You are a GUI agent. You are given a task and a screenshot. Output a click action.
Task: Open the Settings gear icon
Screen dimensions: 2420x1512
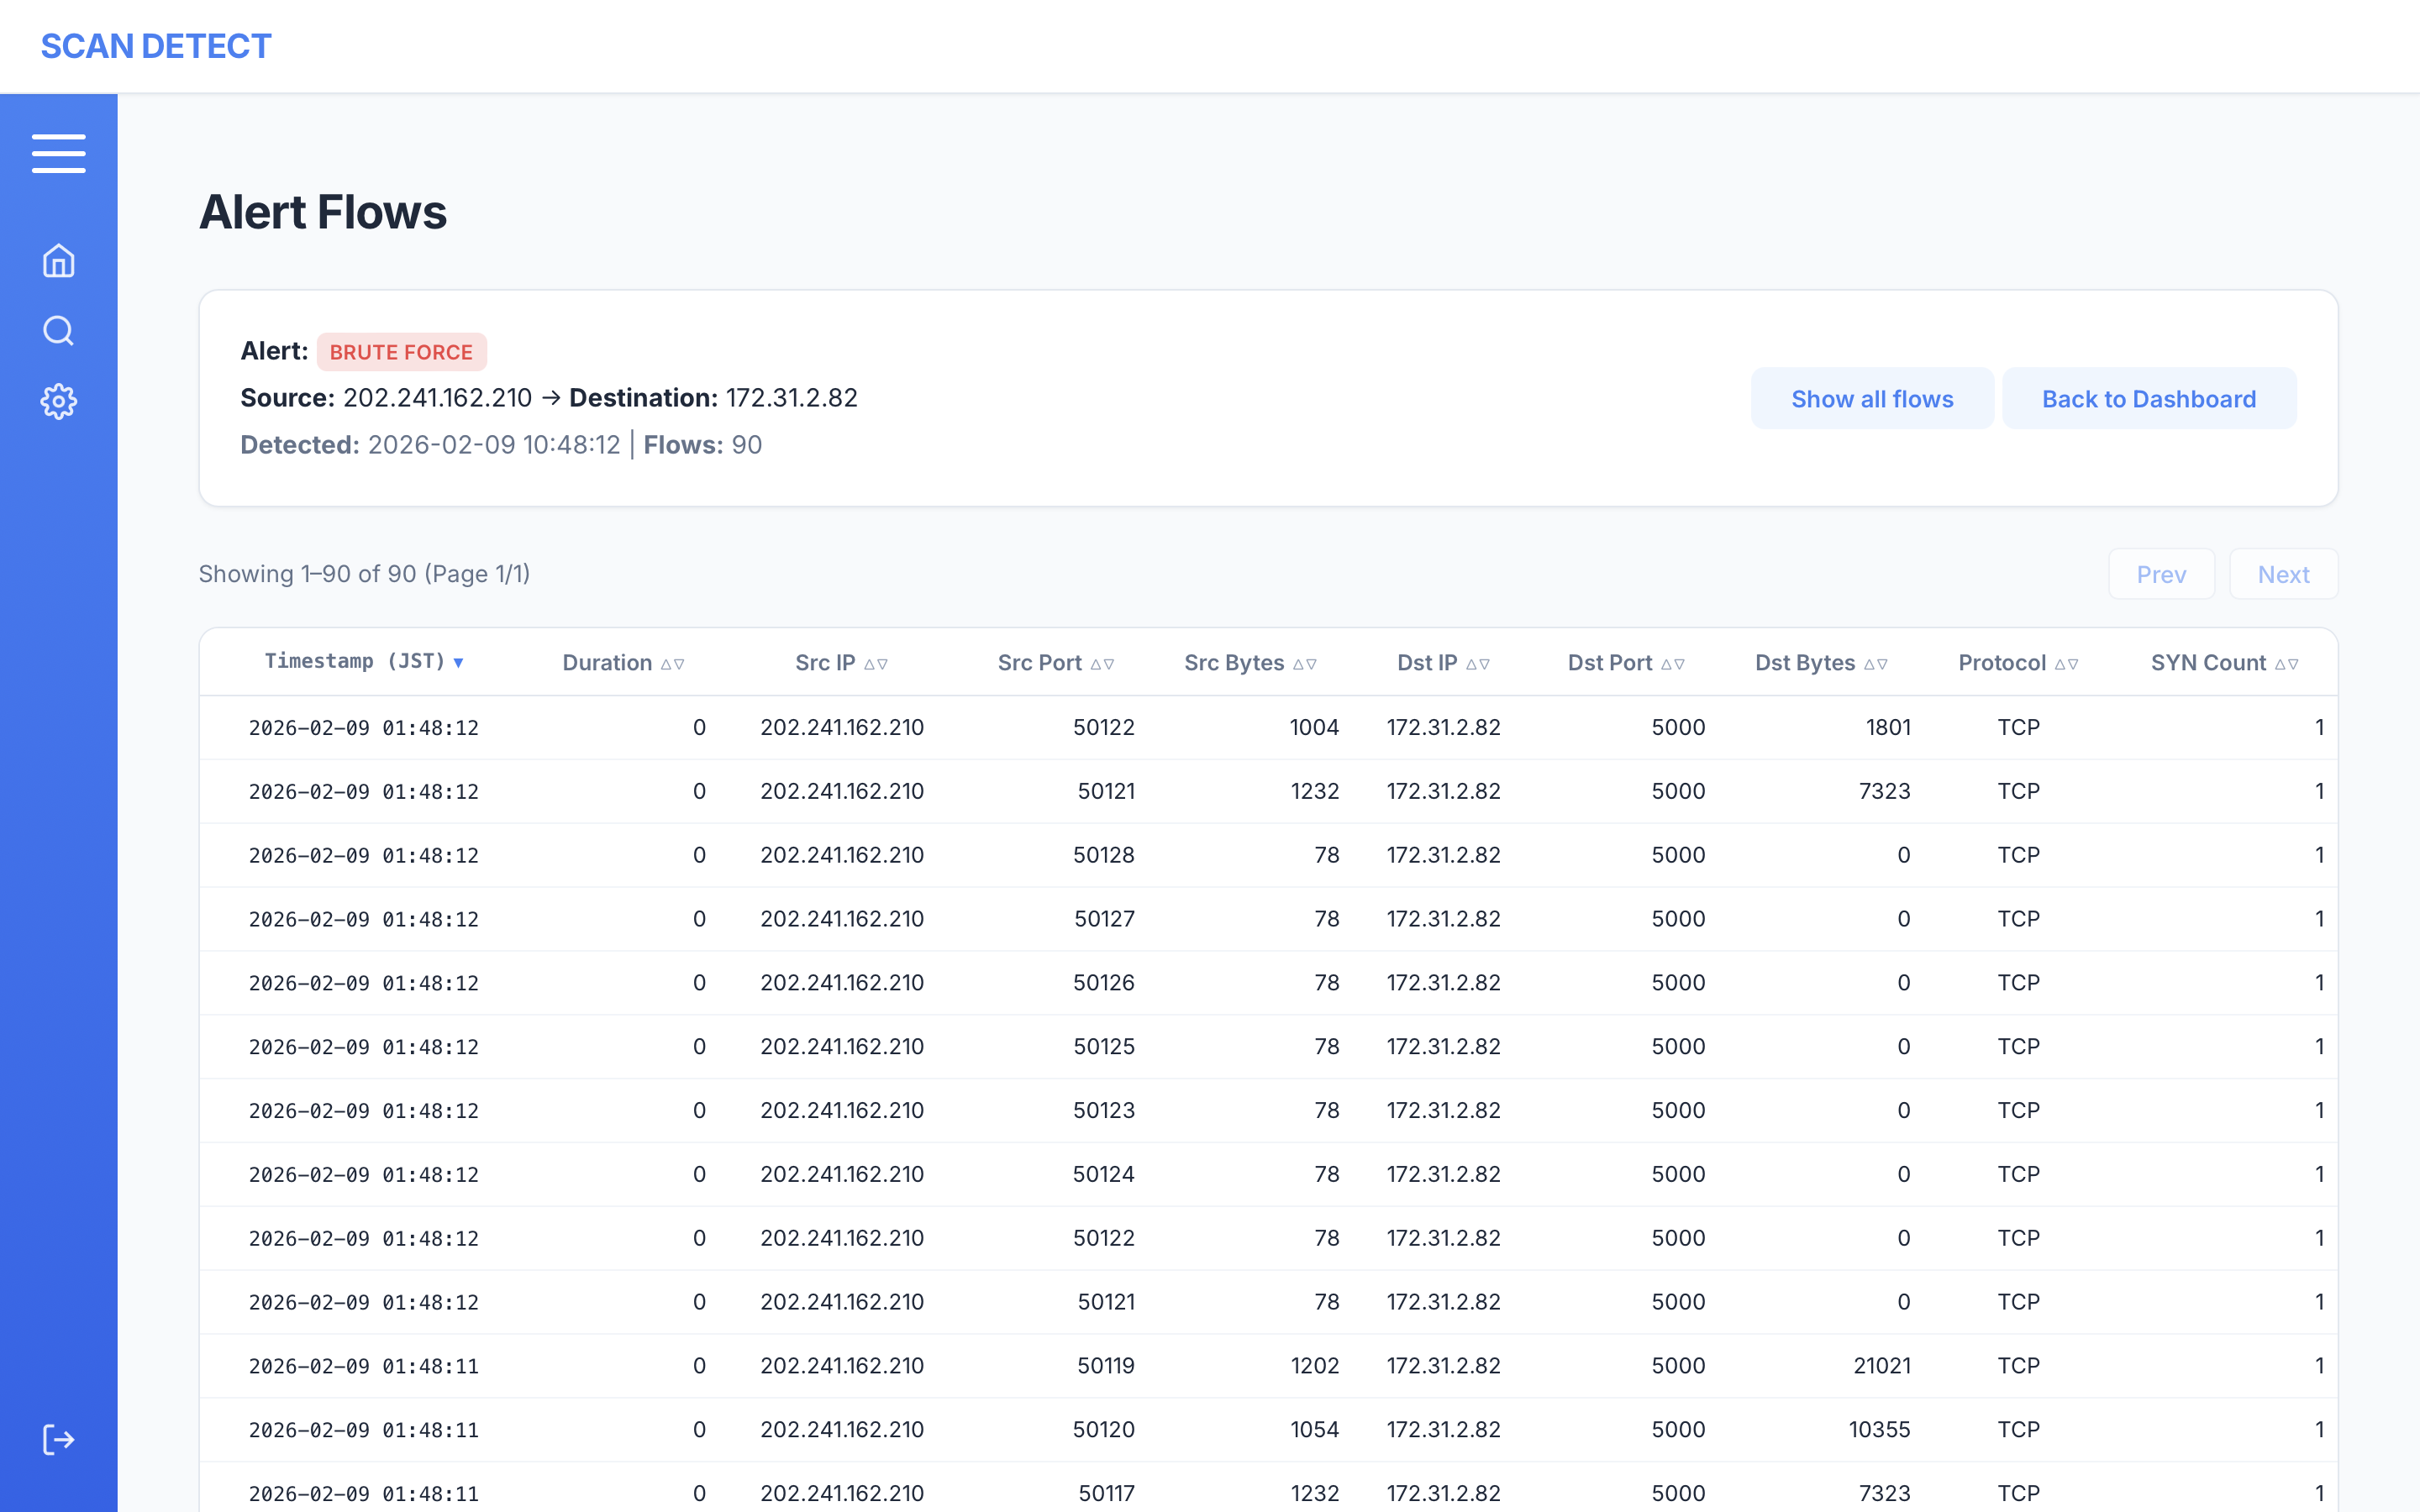(58, 401)
